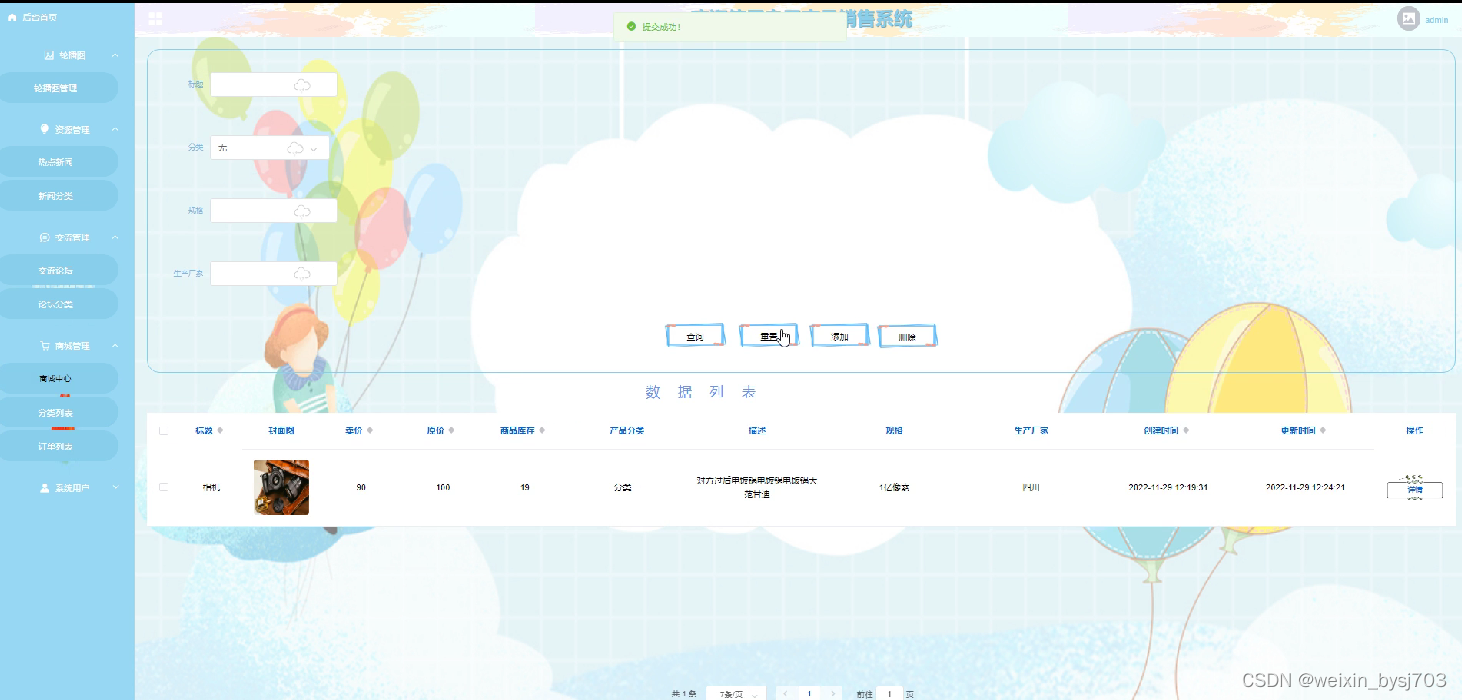Click the admin username text
This screenshot has height=700, width=1462.
click(1437, 19)
